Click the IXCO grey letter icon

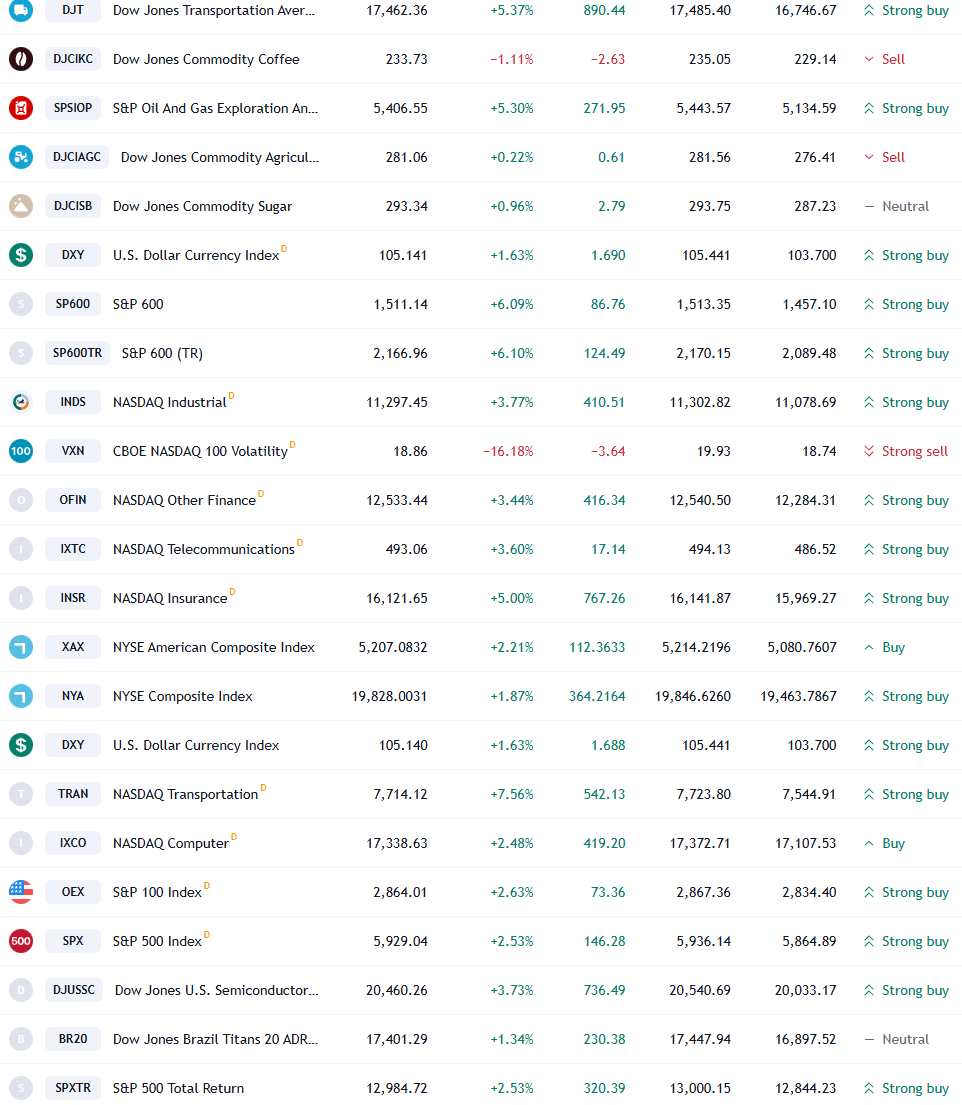21,843
